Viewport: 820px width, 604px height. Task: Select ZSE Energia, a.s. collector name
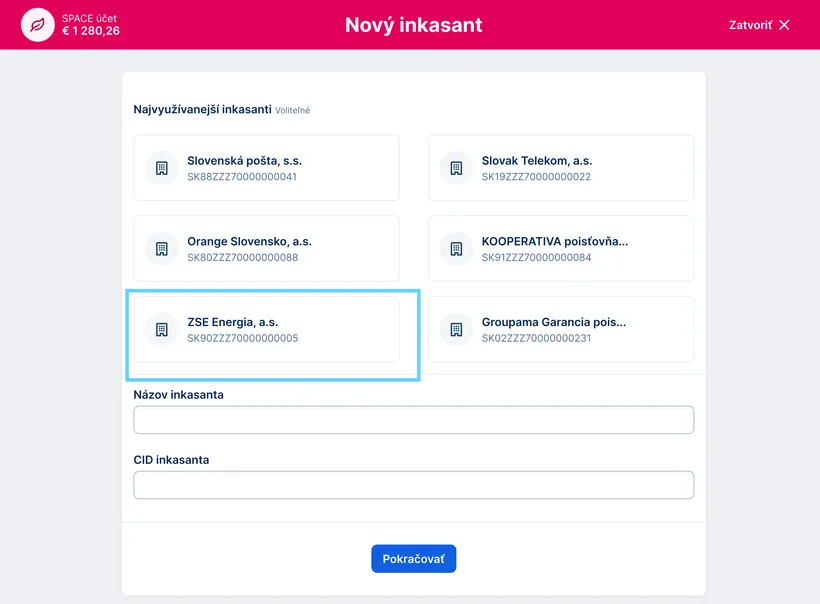click(x=232, y=322)
